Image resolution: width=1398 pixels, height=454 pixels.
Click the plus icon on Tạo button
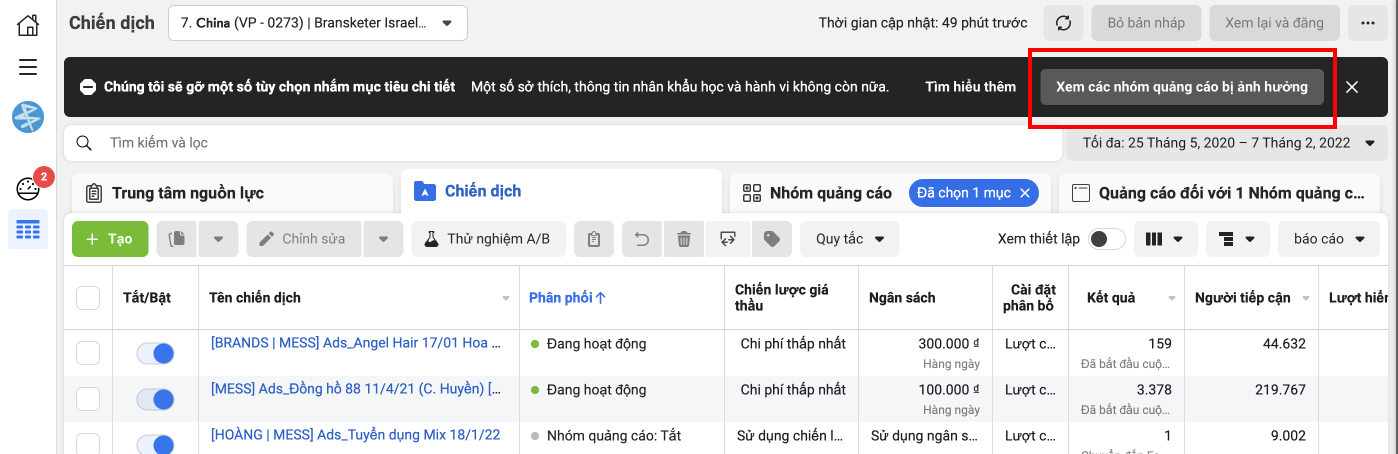[92, 239]
